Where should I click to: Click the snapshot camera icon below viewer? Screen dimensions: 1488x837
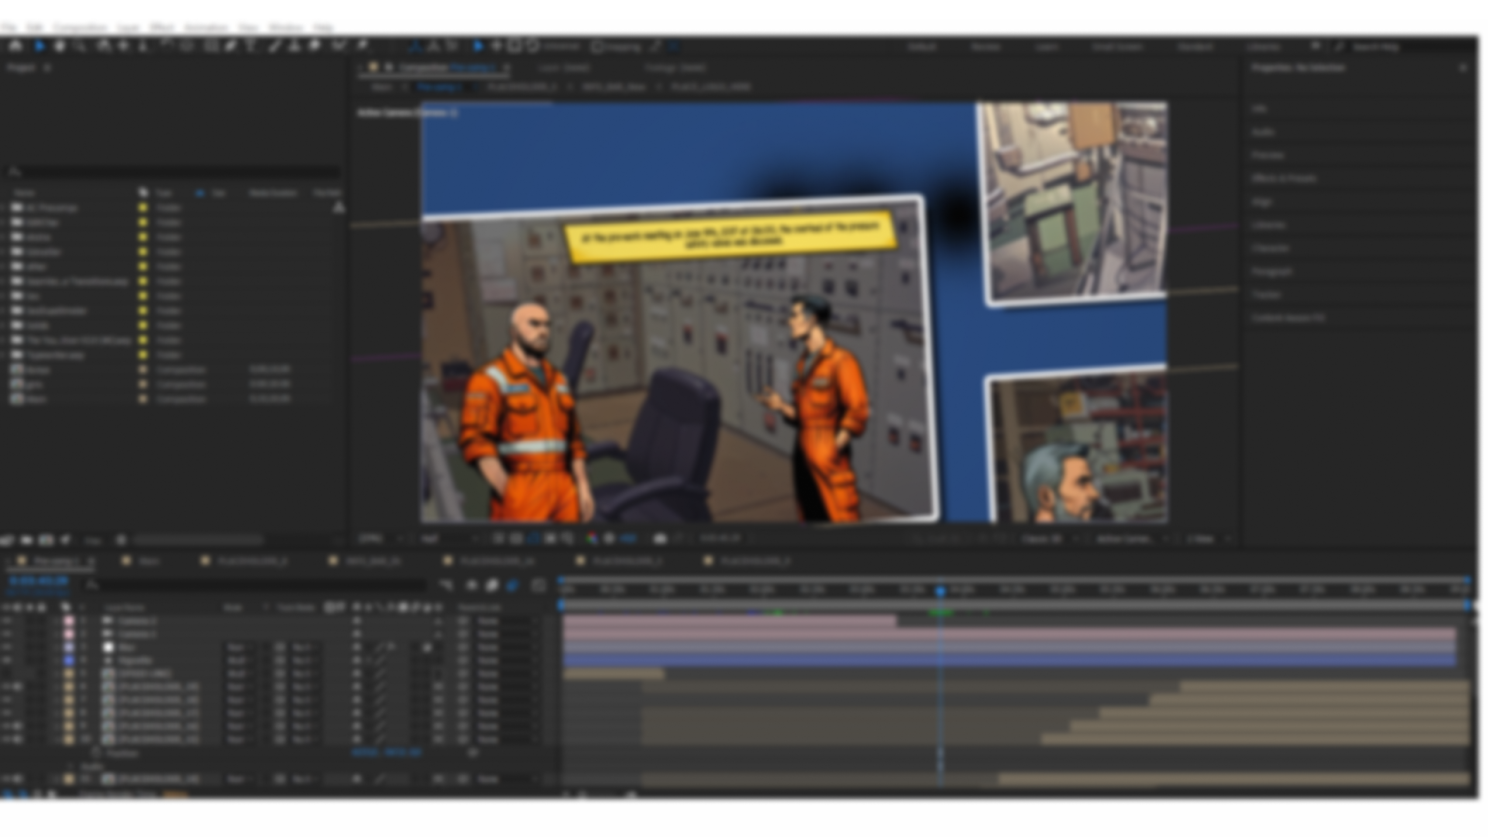660,538
